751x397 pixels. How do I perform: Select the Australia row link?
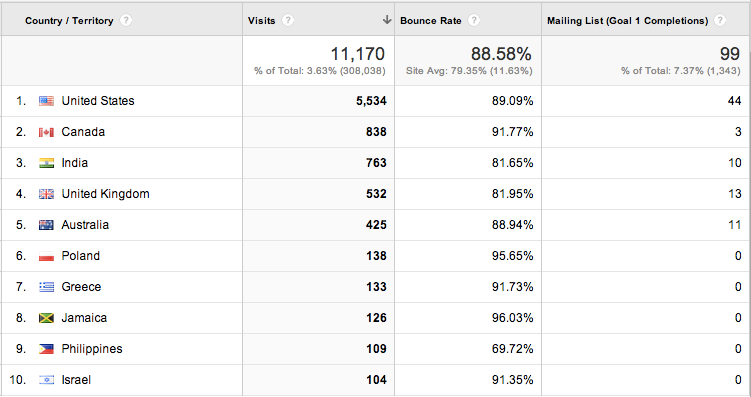point(85,225)
